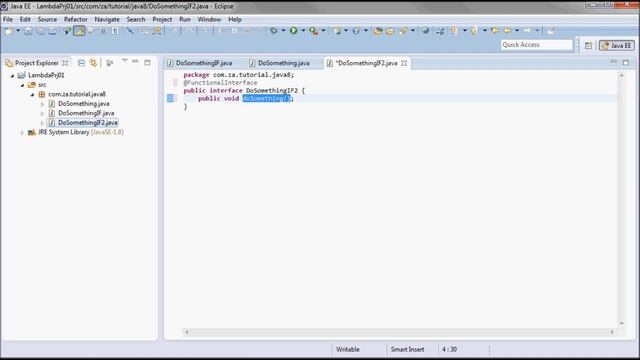Open the Refactor menu
This screenshot has height=360, width=640.
(x=76, y=19)
